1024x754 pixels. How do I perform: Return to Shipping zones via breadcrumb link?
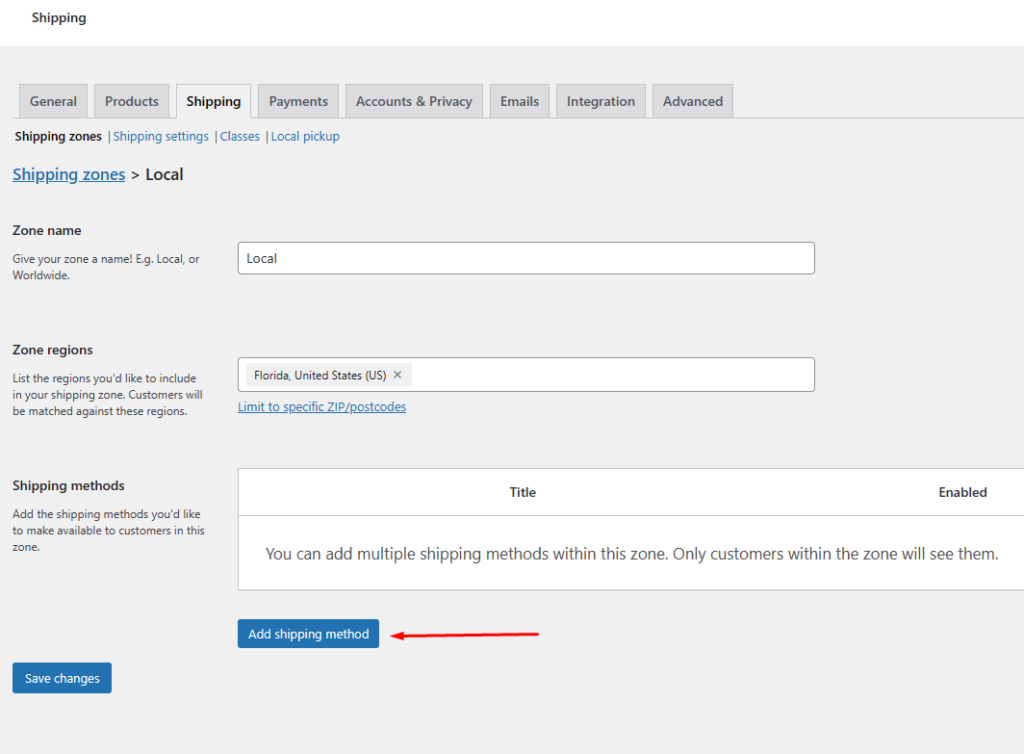pos(68,174)
